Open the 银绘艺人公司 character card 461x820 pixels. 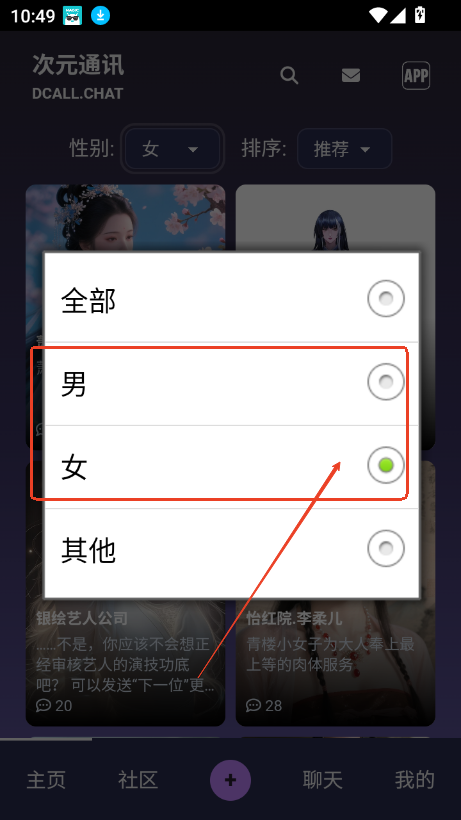pyautogui.click(x=125, y=662)
